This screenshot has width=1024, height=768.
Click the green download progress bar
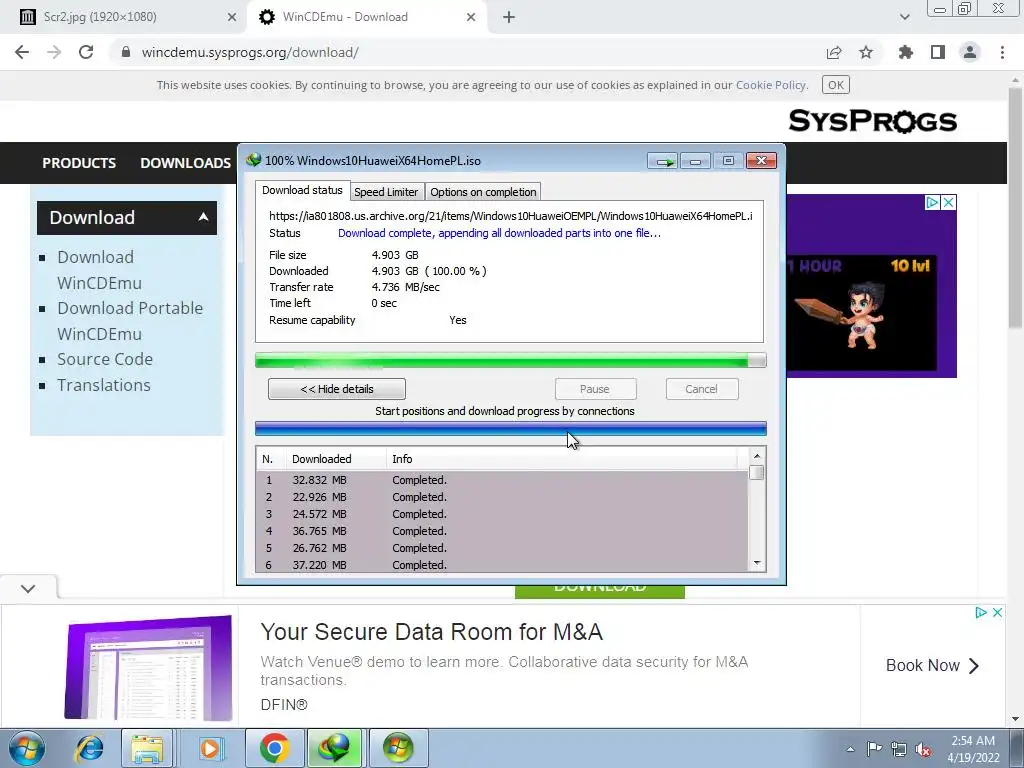[511, 360]
